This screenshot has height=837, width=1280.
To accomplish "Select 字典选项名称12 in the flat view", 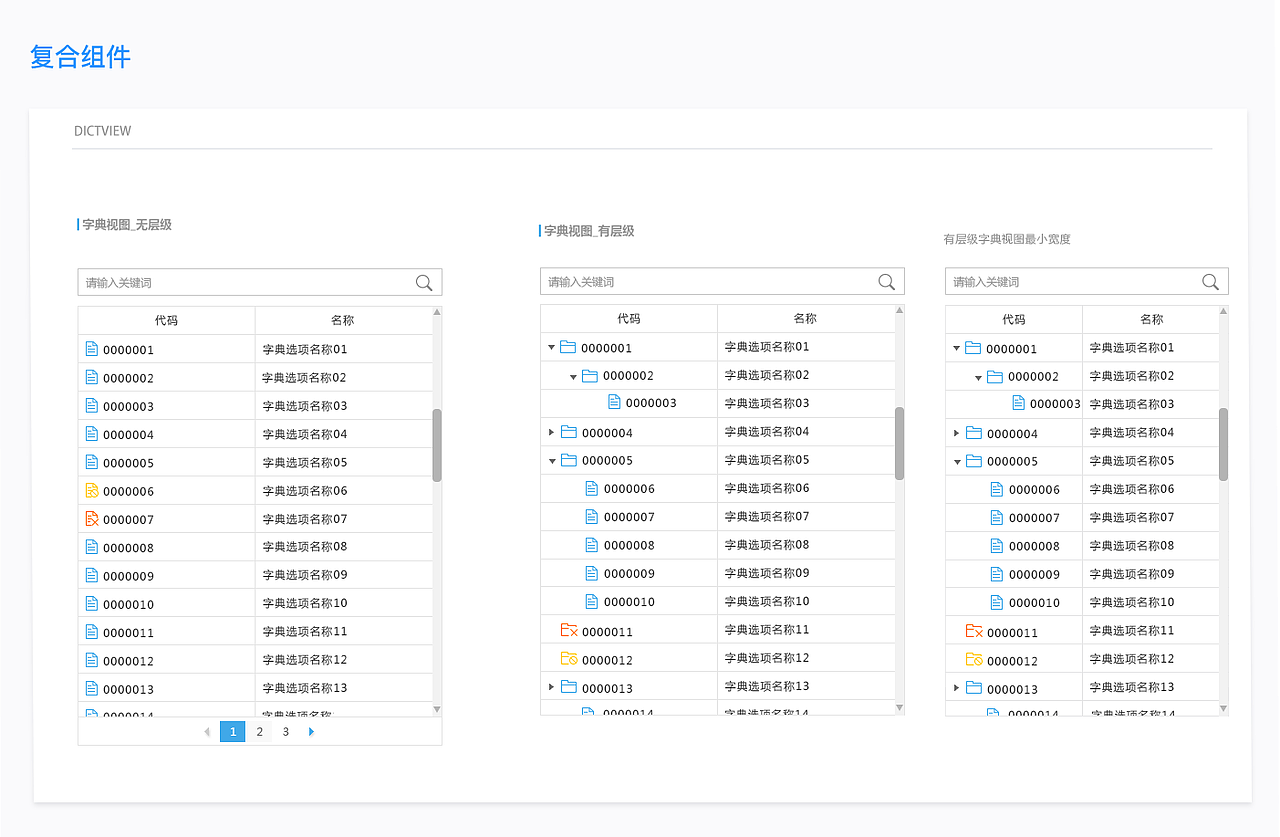I will (x=305, y=660).
